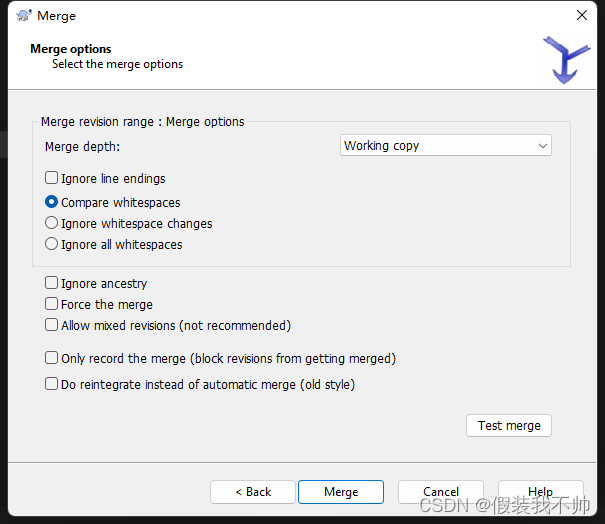Close the Merge dialog window
This screenshot has width=605, height=524.
pyautogui.click(x=582, y=15)
